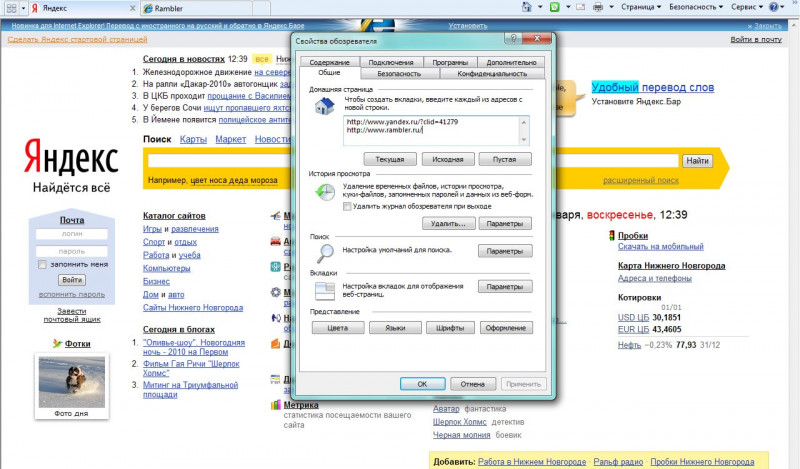
Task: Open Параметры for browsing history
Action: (505, 224)
